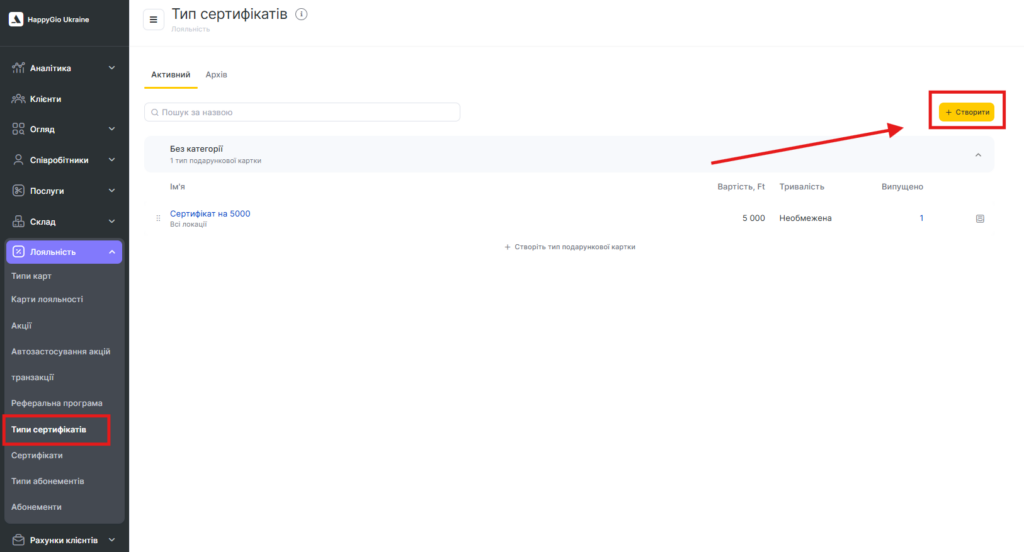Viewport: 1024px width, 552px height.
Task: Click the Склад warehouse icon
Action: [18, 221]
